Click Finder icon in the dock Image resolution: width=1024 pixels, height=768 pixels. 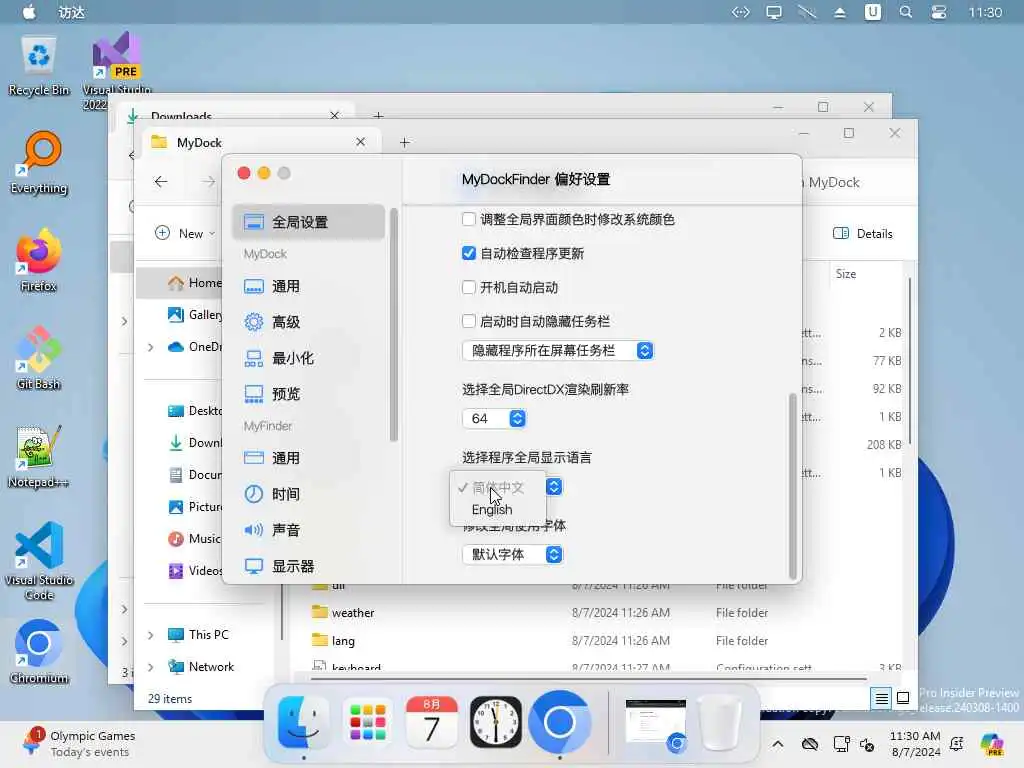point(303,722)
